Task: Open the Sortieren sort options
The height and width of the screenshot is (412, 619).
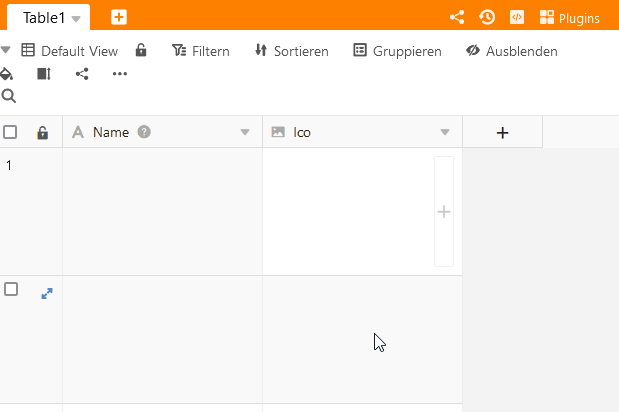Action: coord(291,51)
